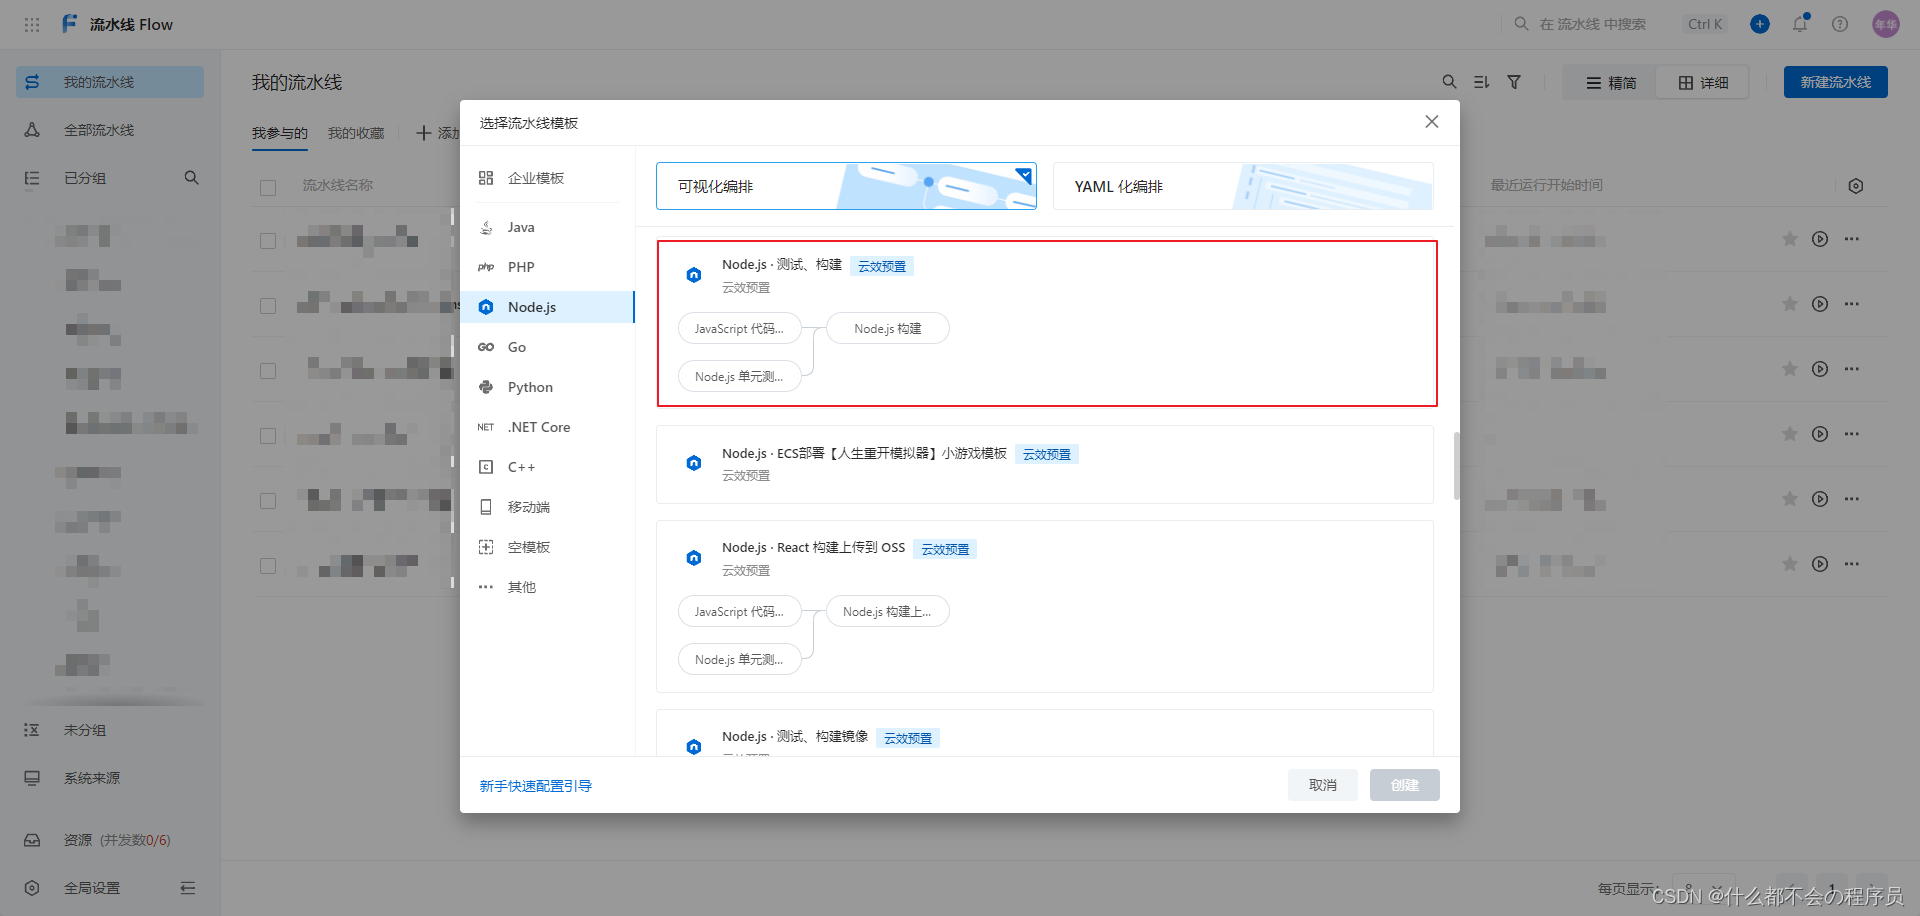Favorite the first pipeline row star
This screenshot has width=1920, height=916.
(x=1790, y=239)
